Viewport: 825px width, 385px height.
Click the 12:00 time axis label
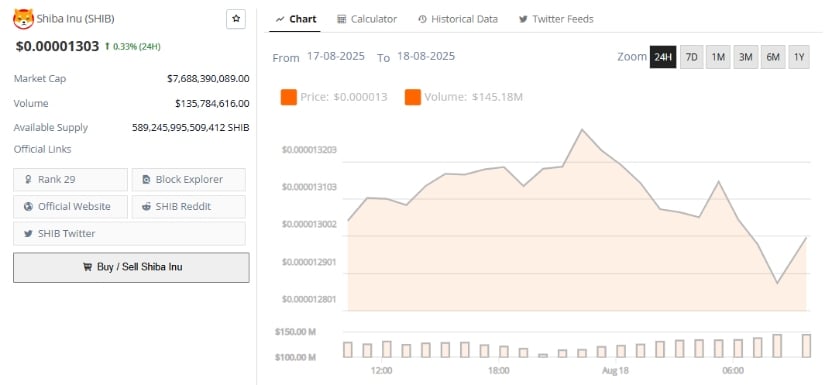pos(381,371)
